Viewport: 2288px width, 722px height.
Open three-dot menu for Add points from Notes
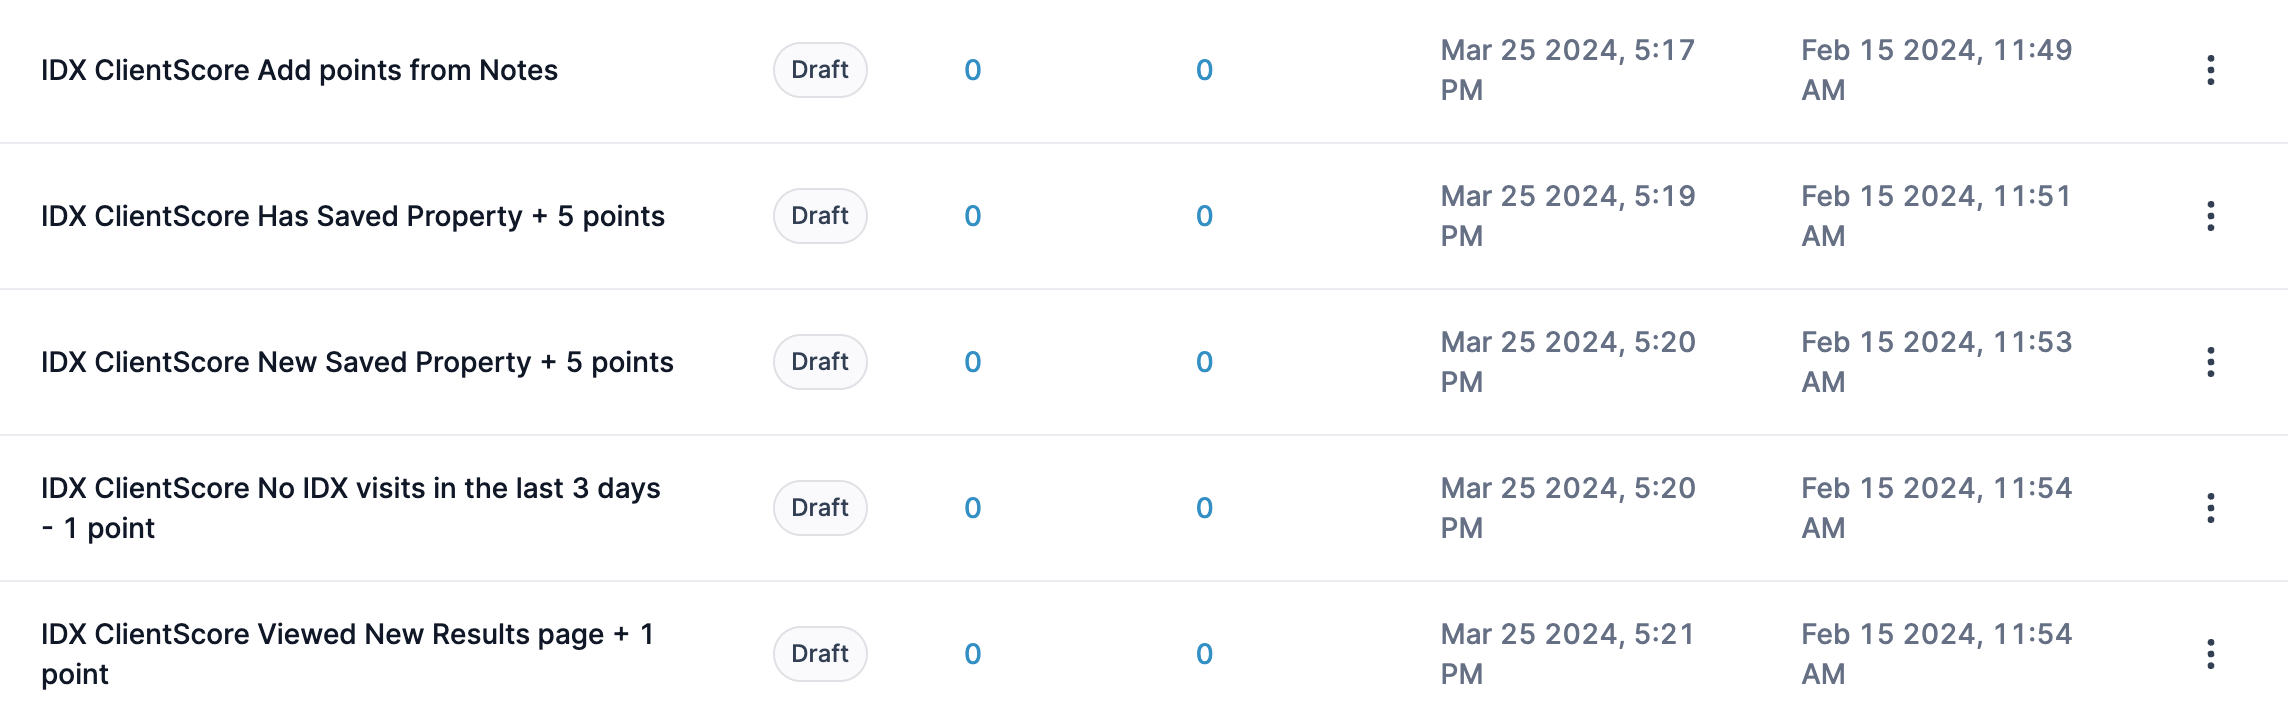(x=2210, y=70)
